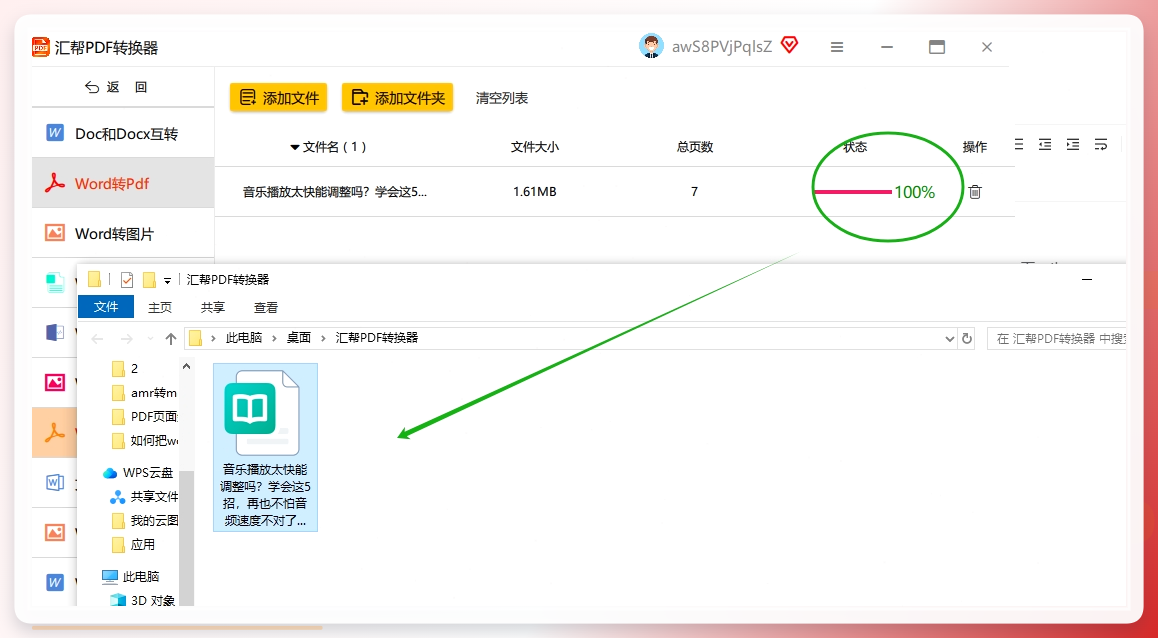This screenshot has height=638, width=1158.
Task: Click the 总页数 column header
Action: click(694, 147)
